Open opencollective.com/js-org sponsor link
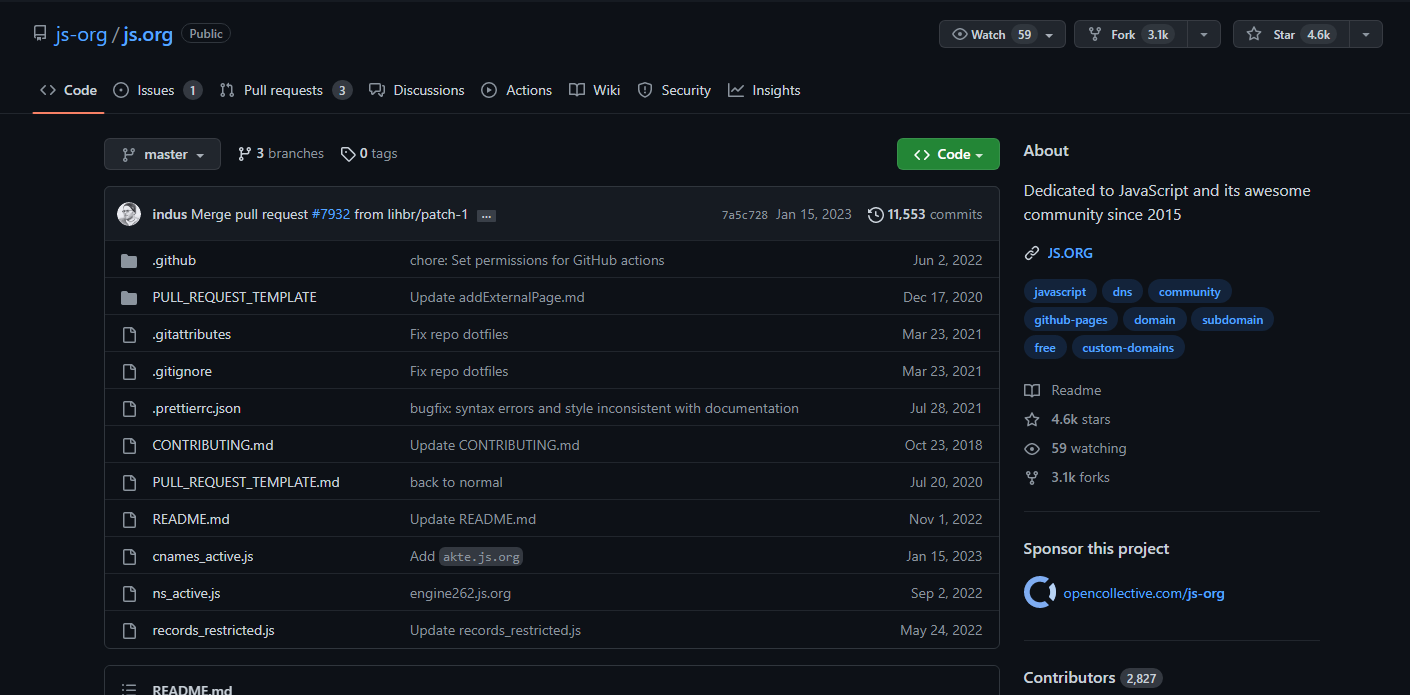Screen dimensions: 1410x695 click(1144, 593)
